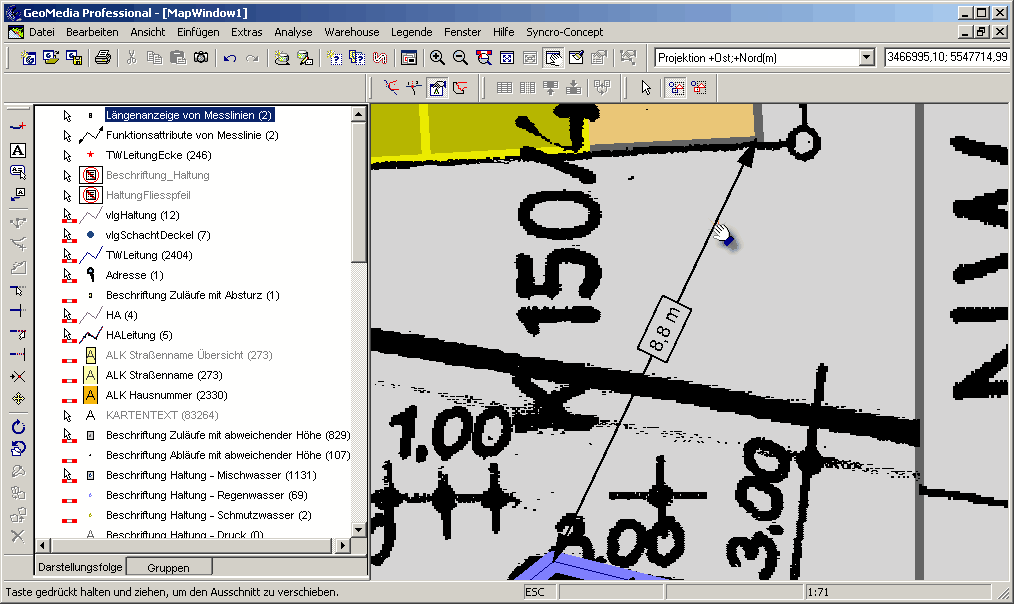Screen dimensions: 1014x604
Task: Click the Undo arrow icon
Action: coord(230,58)
